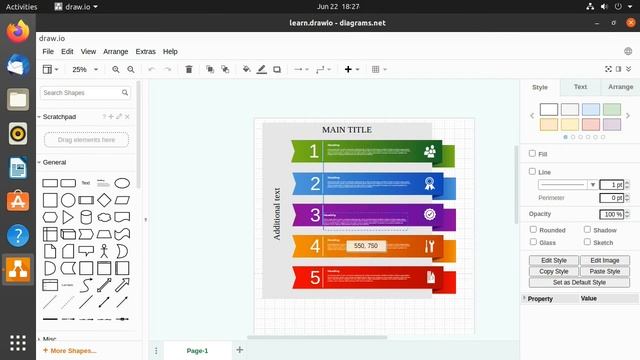Select the Actor stick figure shape

tap(104, 251)
